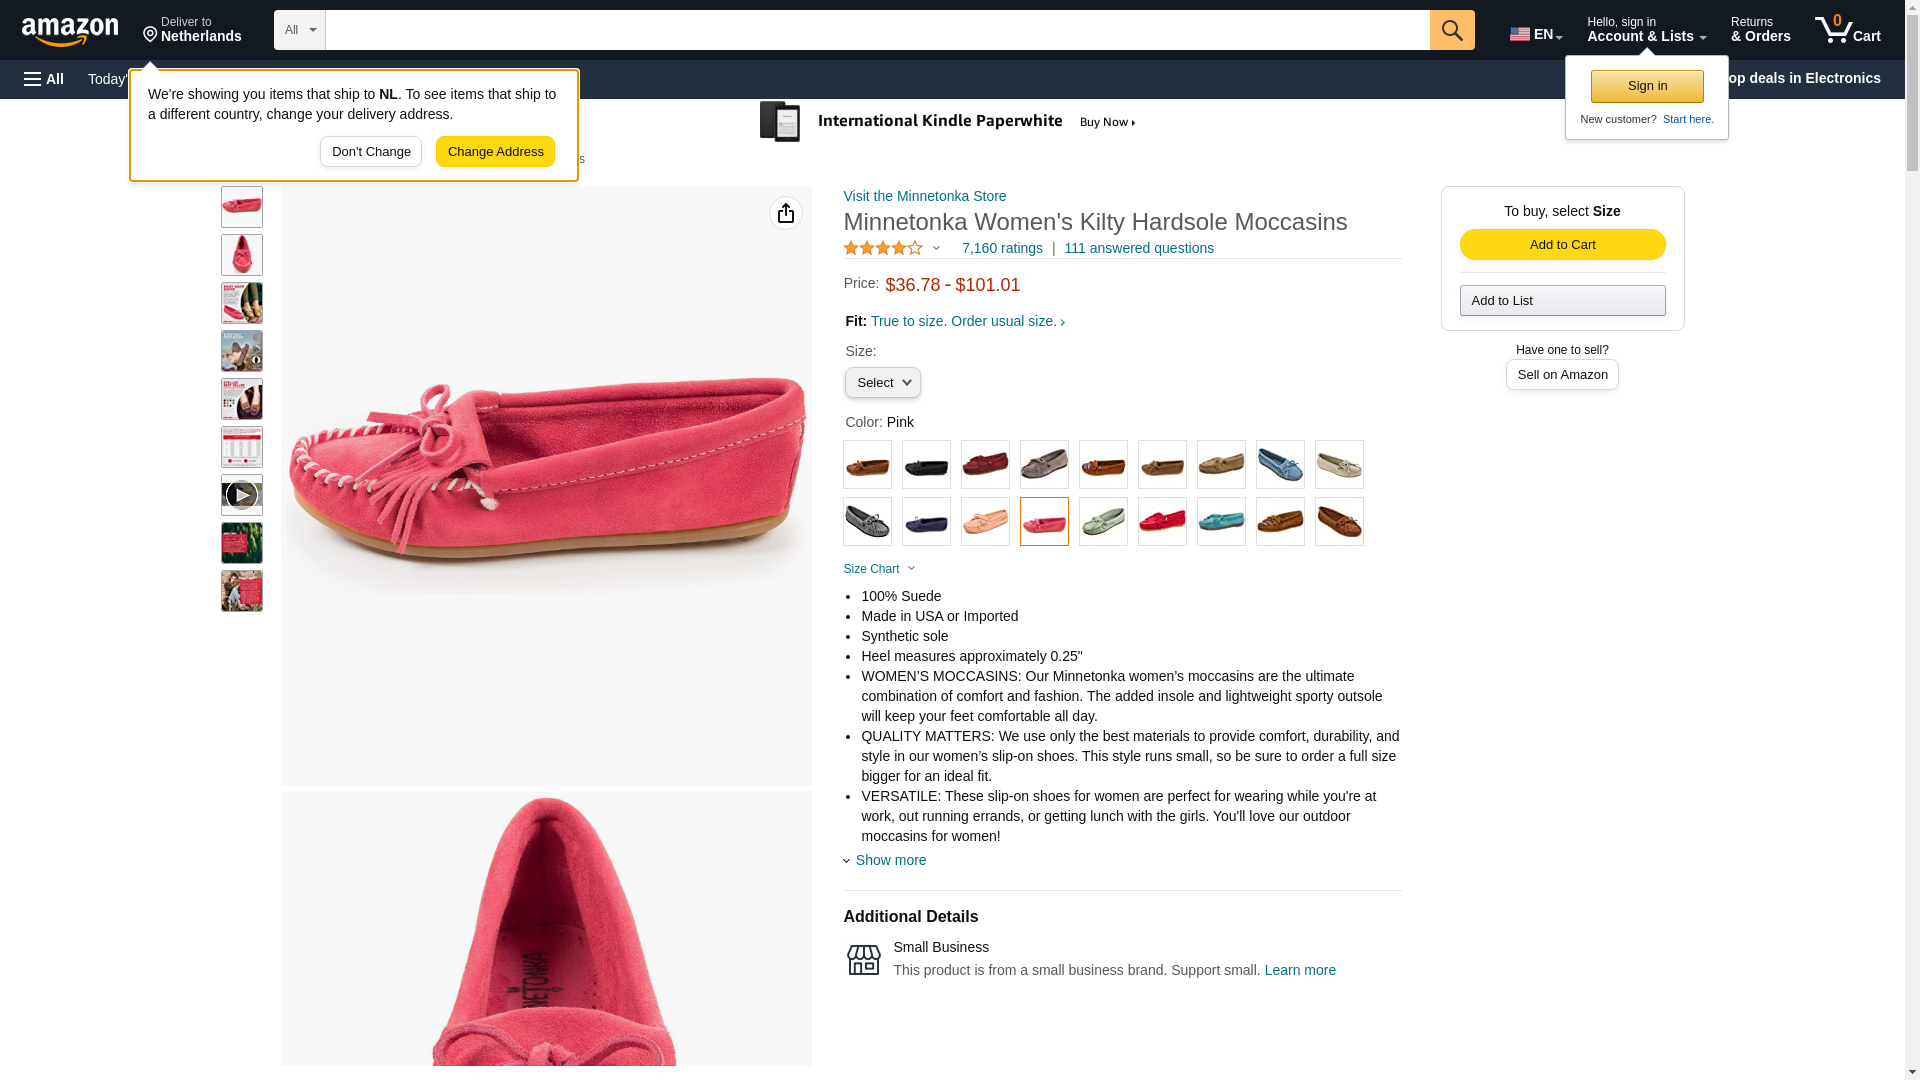Open the cart icon

[x=1847, y=30]
